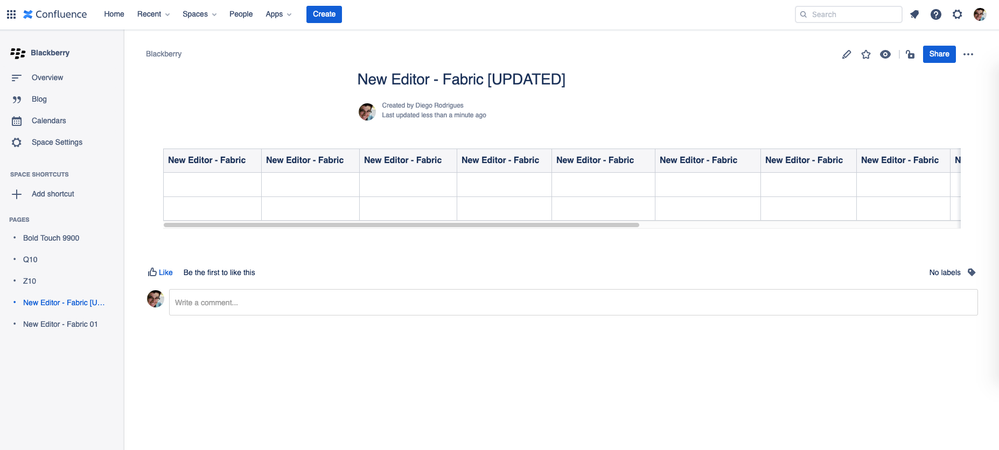Click Add shortcut link
Screen dimensions: 999x450
click(53, 194)
